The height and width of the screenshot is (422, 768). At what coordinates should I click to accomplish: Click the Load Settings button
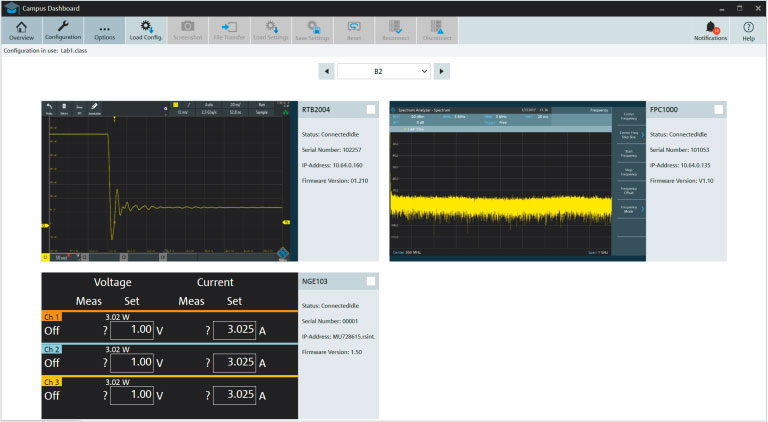pos(271,30)
